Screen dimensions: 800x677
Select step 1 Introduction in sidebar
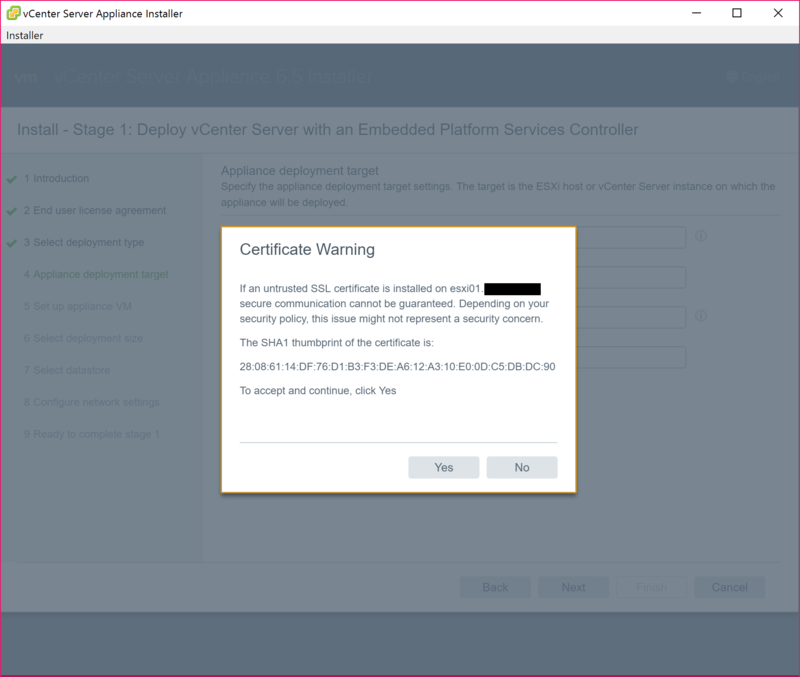[x=56, y=179]
